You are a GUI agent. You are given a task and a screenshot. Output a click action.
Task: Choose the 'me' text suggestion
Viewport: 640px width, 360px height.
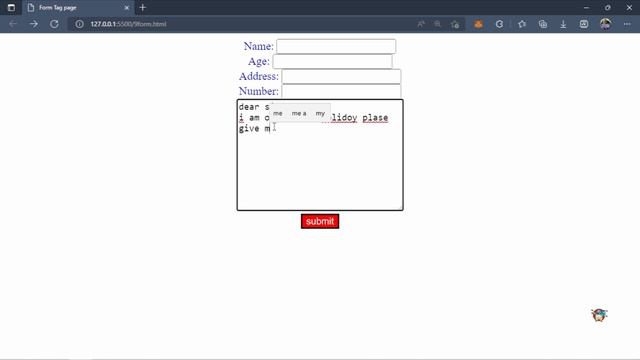pyautogui.click(x=278, y=113)
